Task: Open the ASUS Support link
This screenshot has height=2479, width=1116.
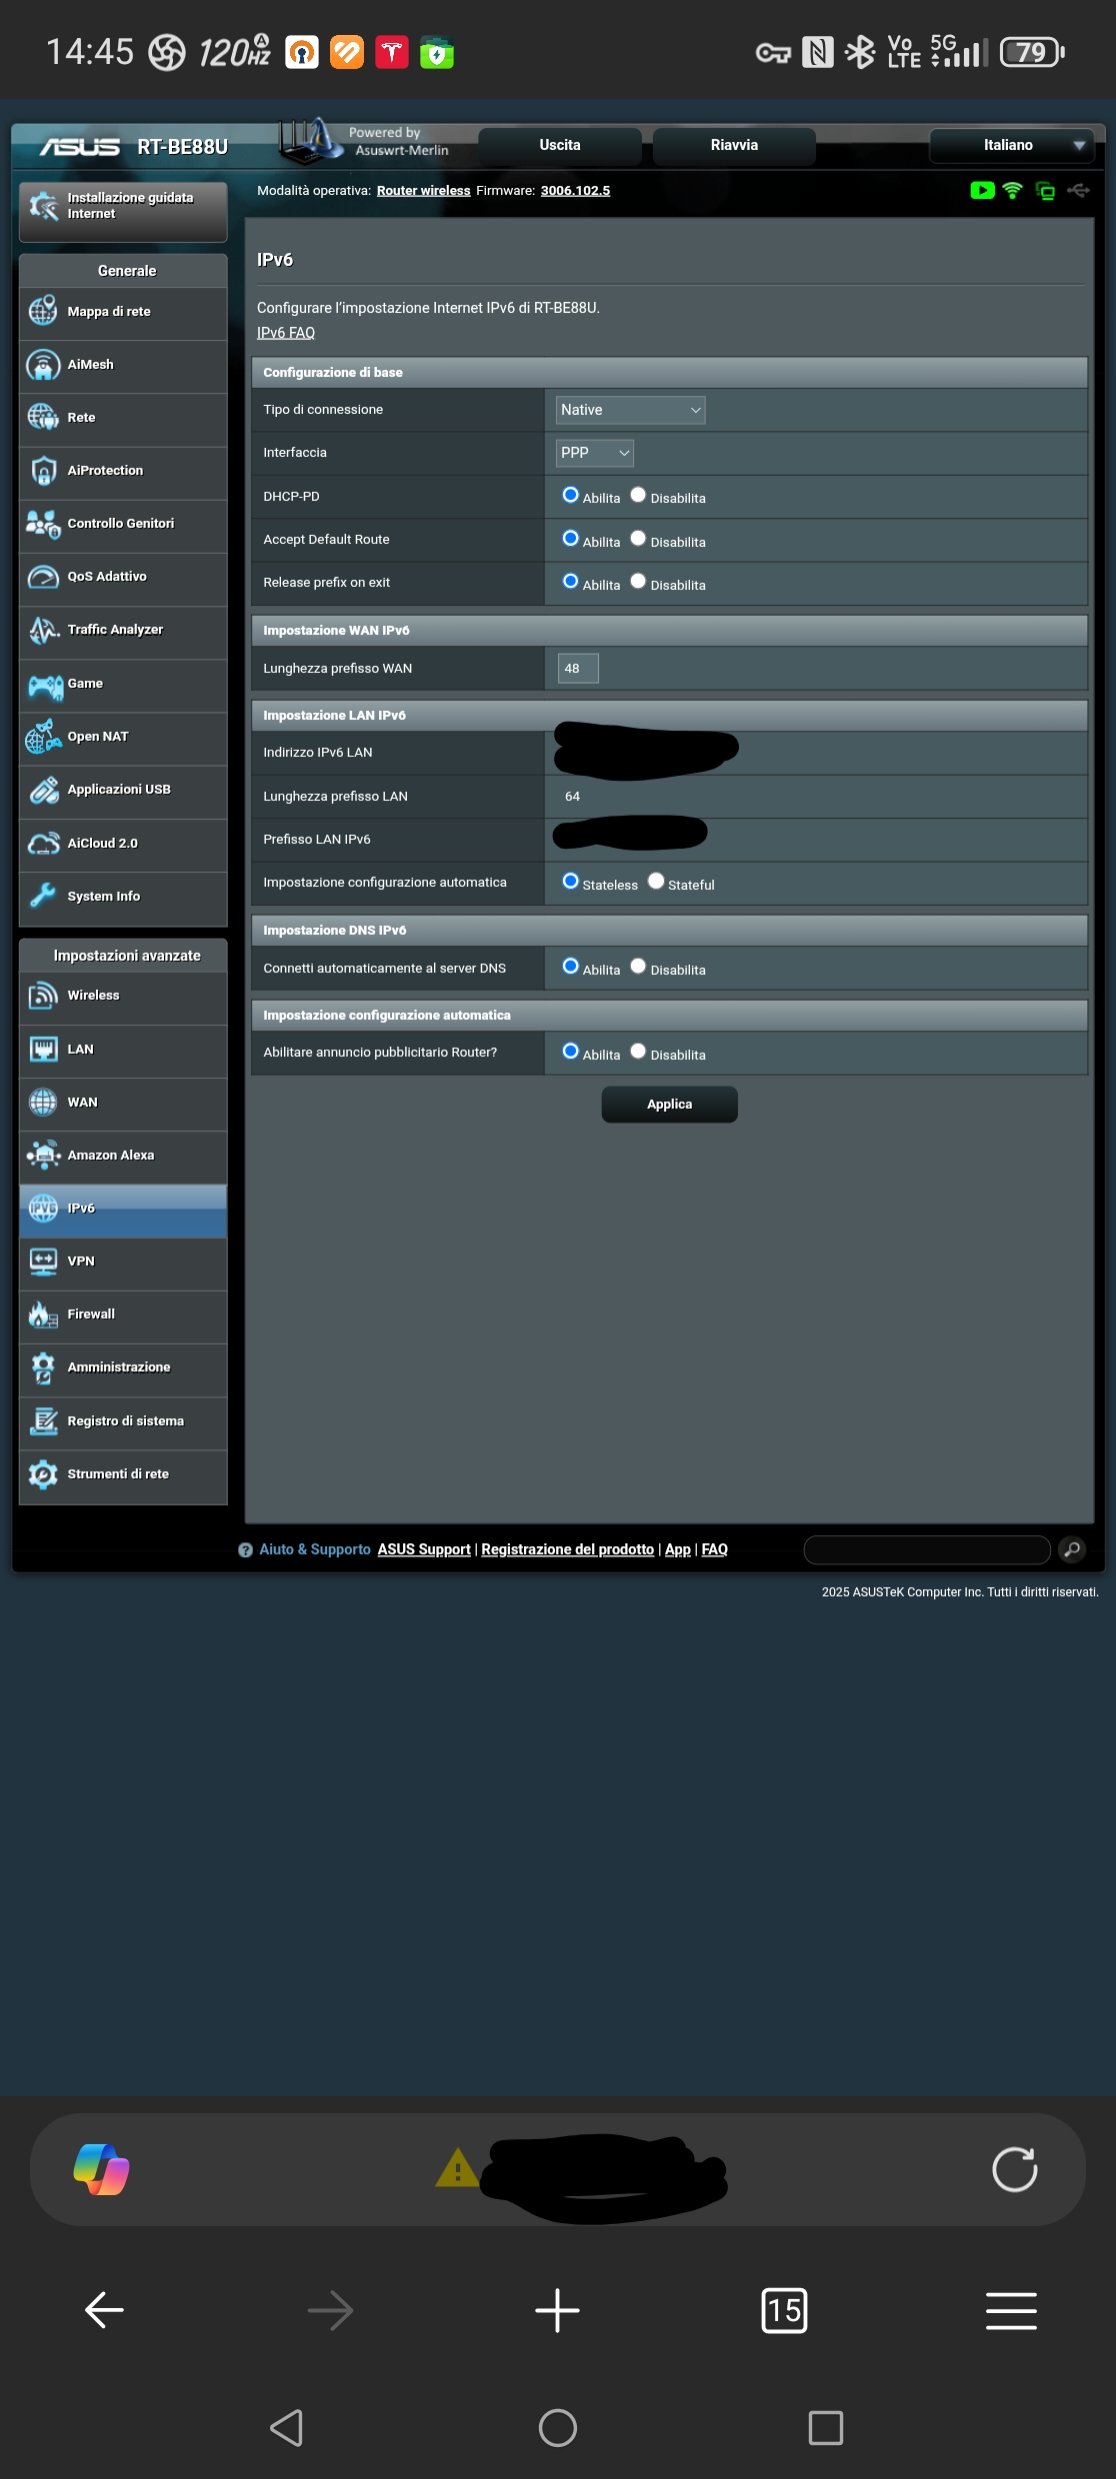Action: click(424, 1549)
